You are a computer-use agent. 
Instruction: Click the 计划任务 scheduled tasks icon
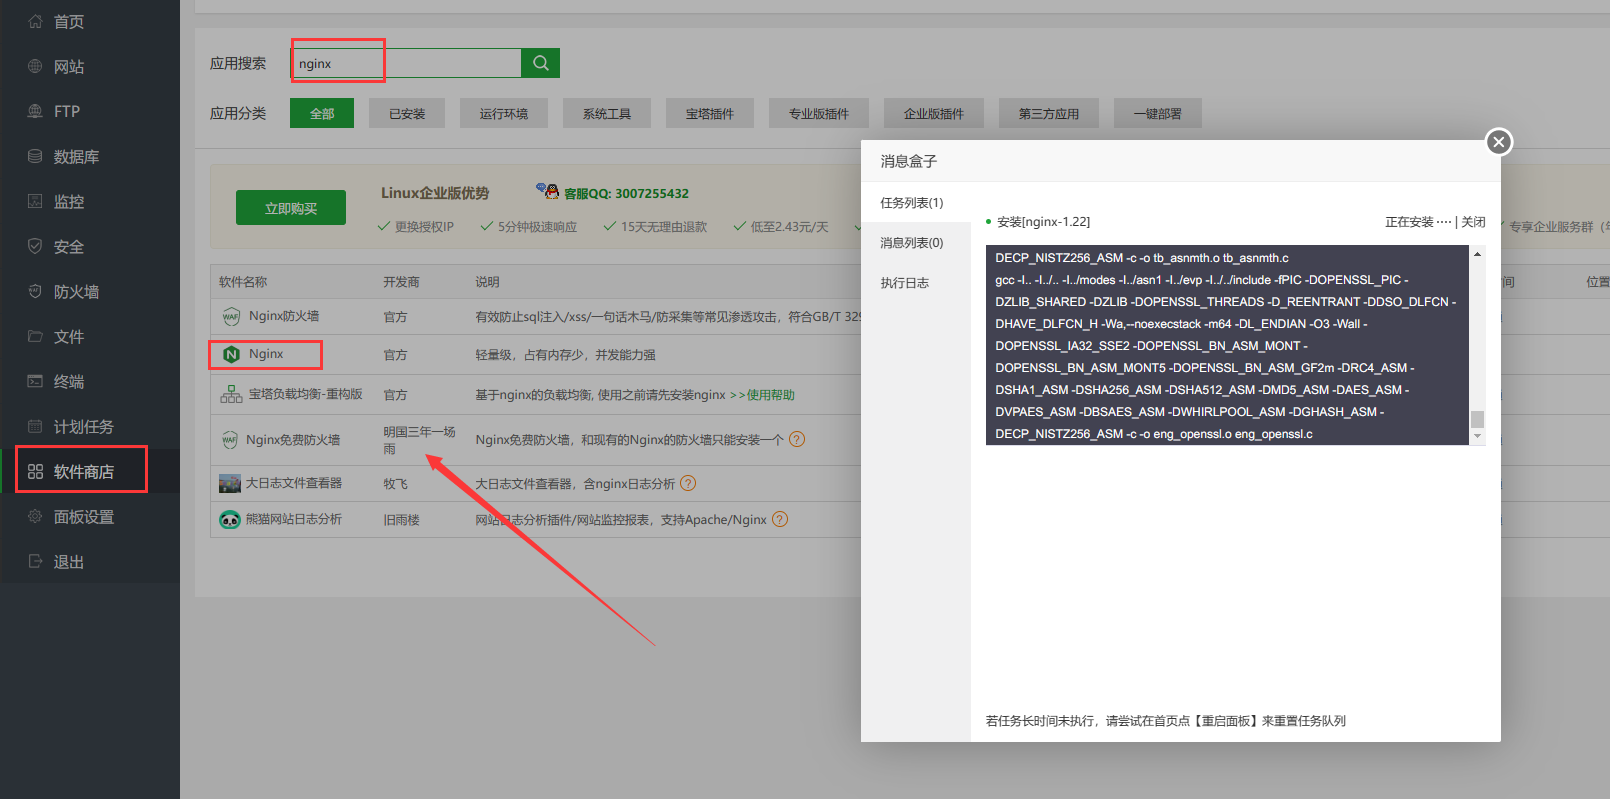pyautogui.click(x=35, y=426)
